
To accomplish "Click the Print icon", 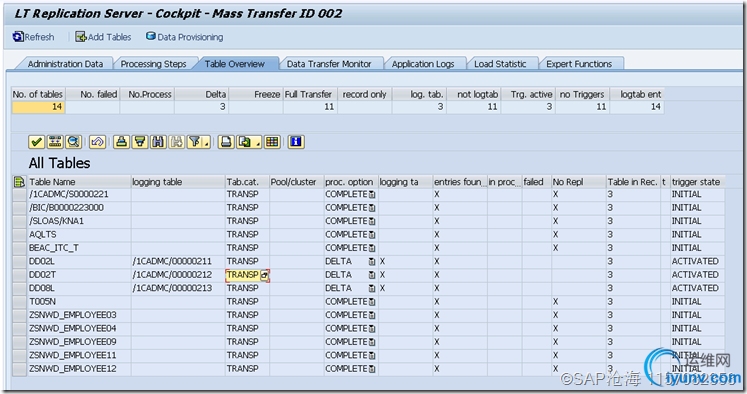I will 226,142.
